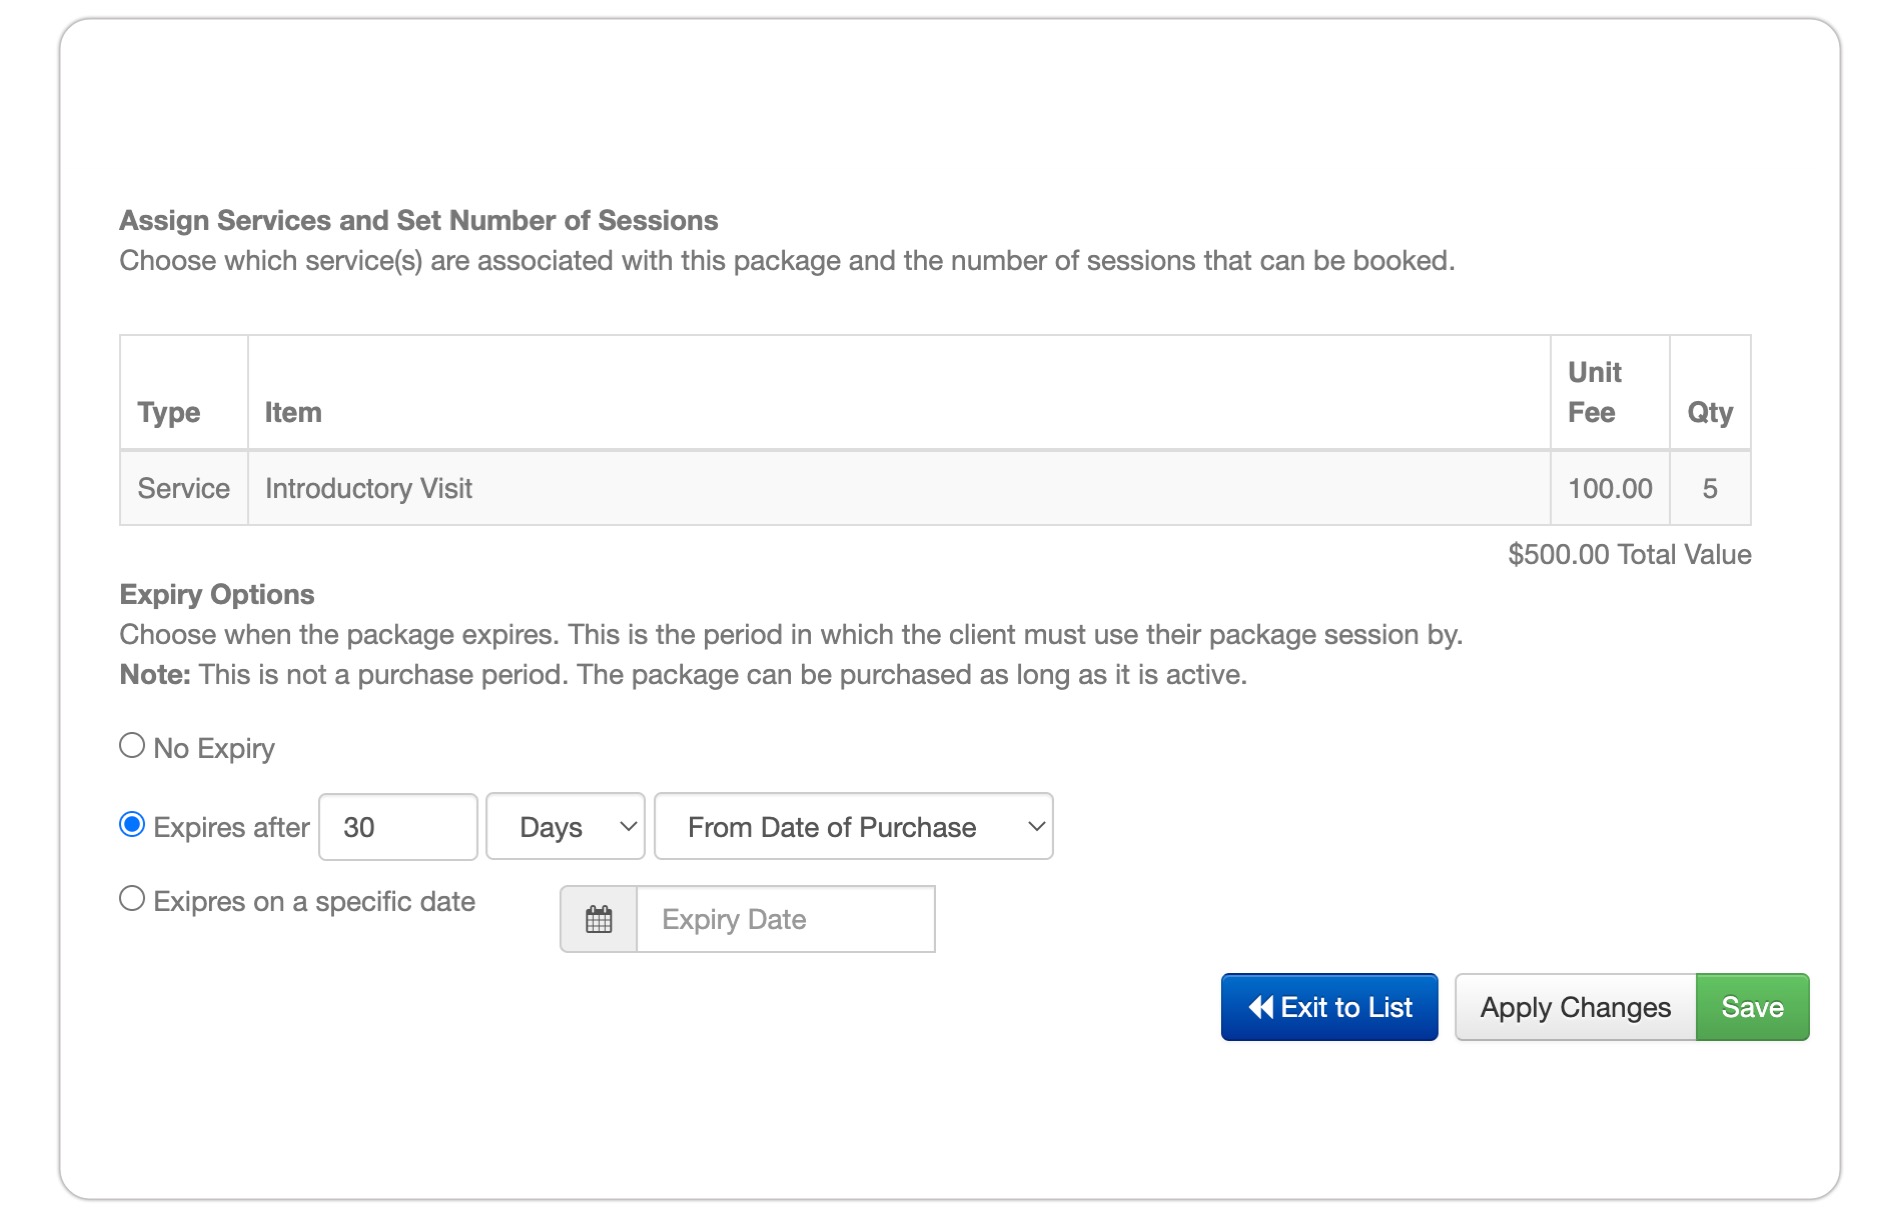Image resolution: width=1900 pixels, height=1224 pixels.
Task: Select the No Expiry option
Action: (132, 746)
